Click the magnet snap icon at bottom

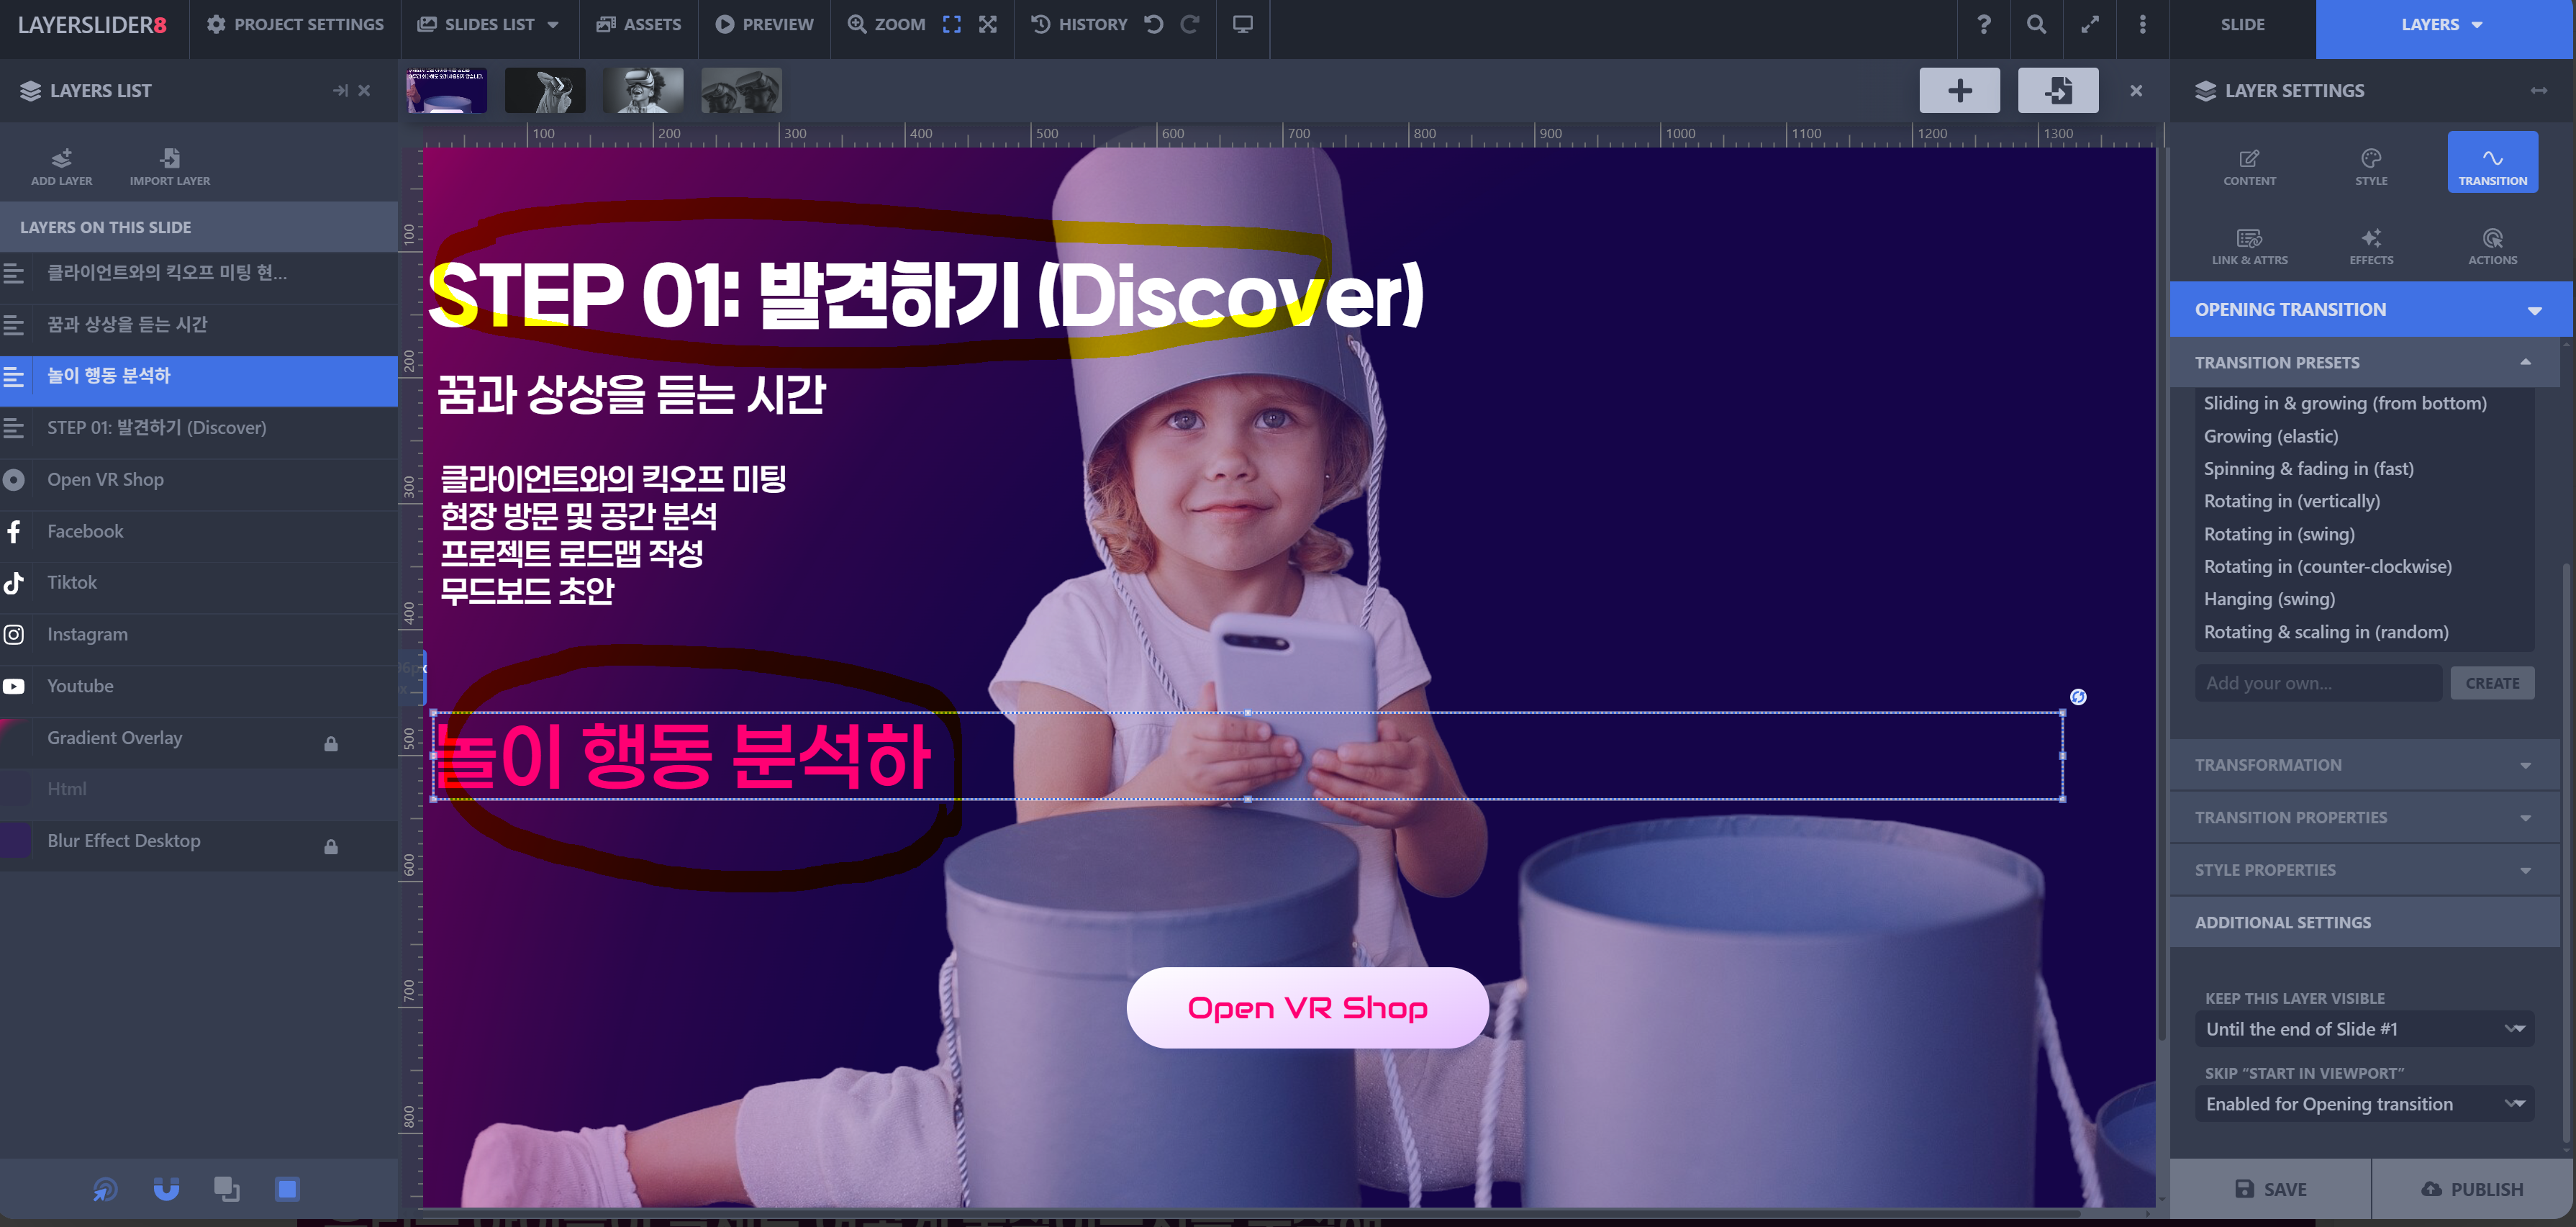166,1188
